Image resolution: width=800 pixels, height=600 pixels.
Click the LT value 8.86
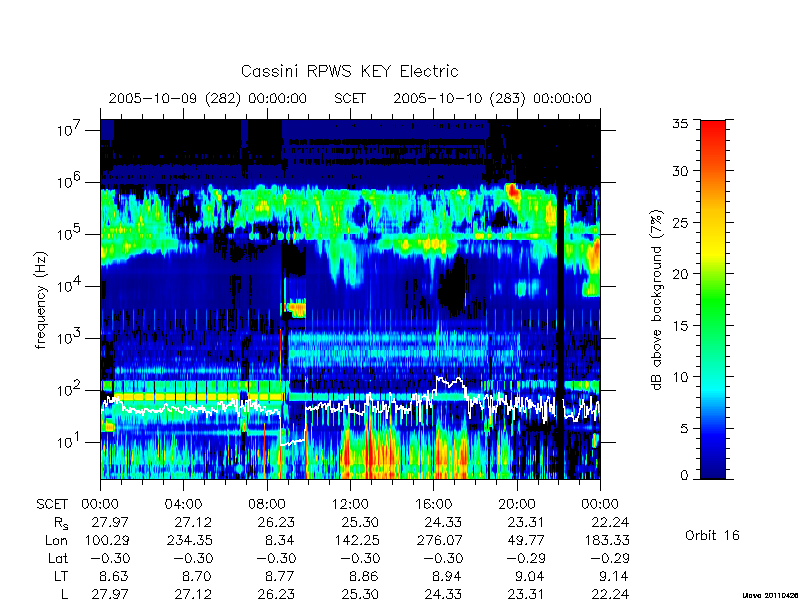364,576
